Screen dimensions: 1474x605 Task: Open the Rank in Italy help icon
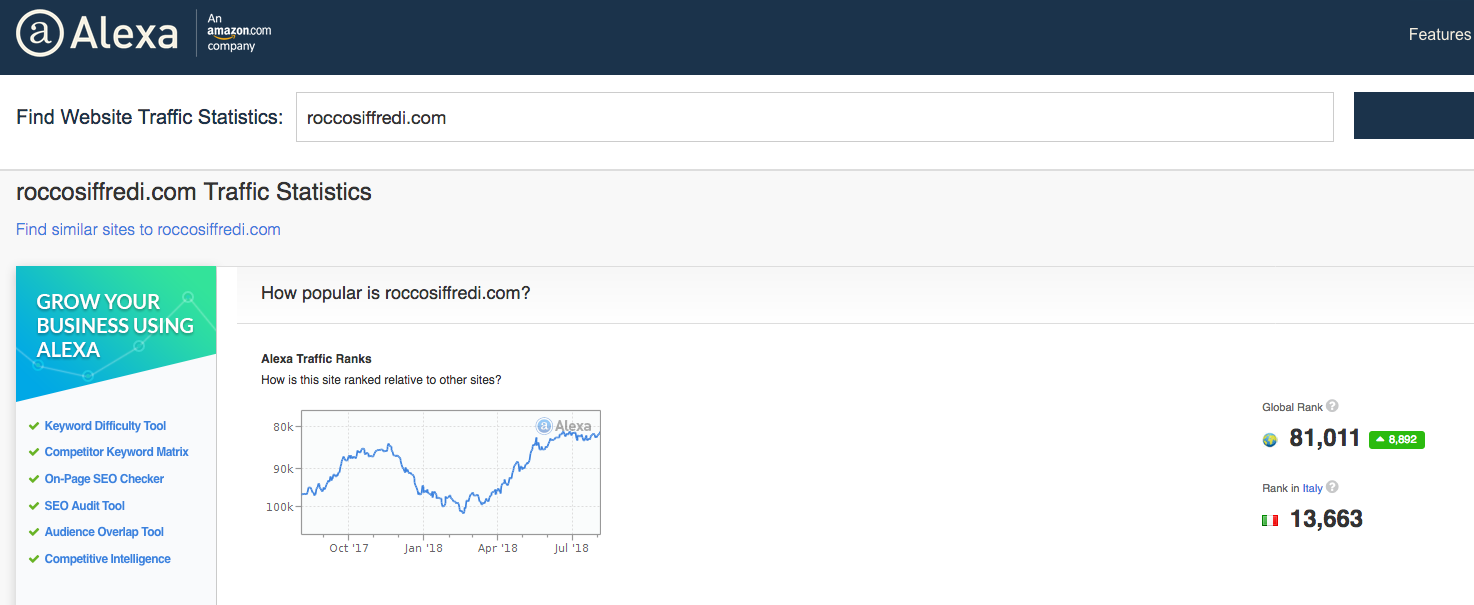[x=1332, y=487]
